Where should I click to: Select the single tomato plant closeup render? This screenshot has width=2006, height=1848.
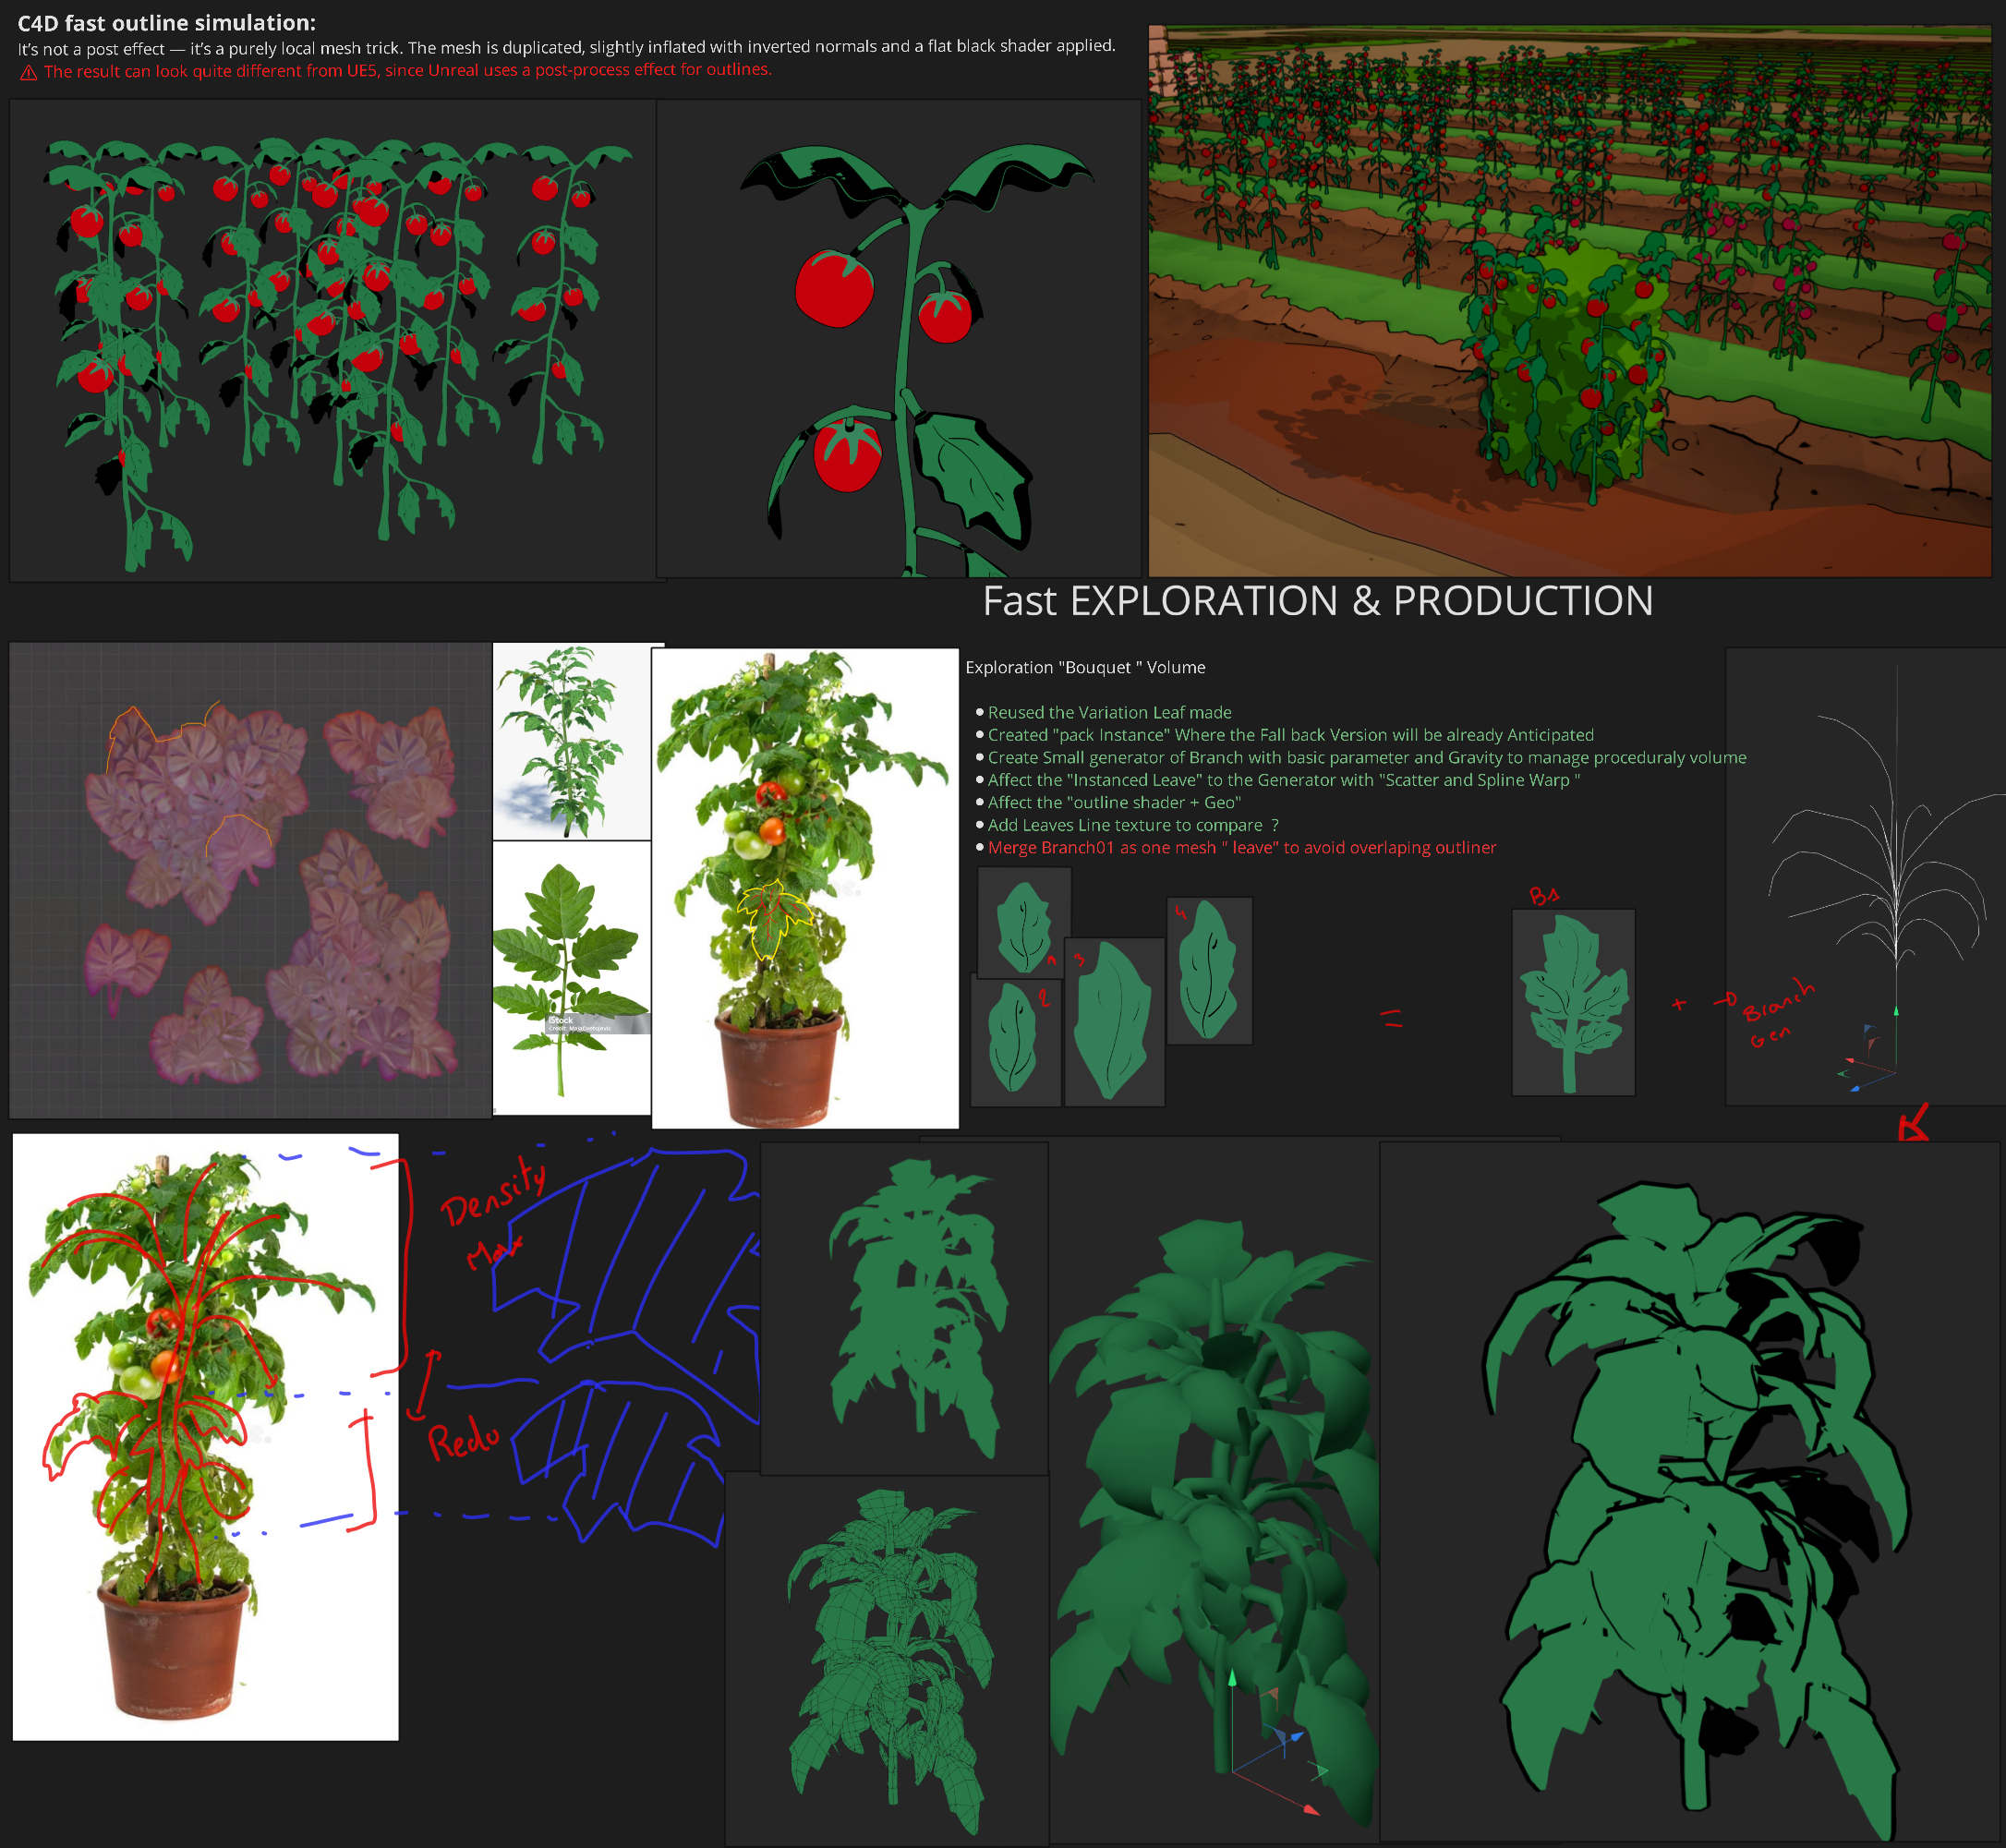point(898,338)
